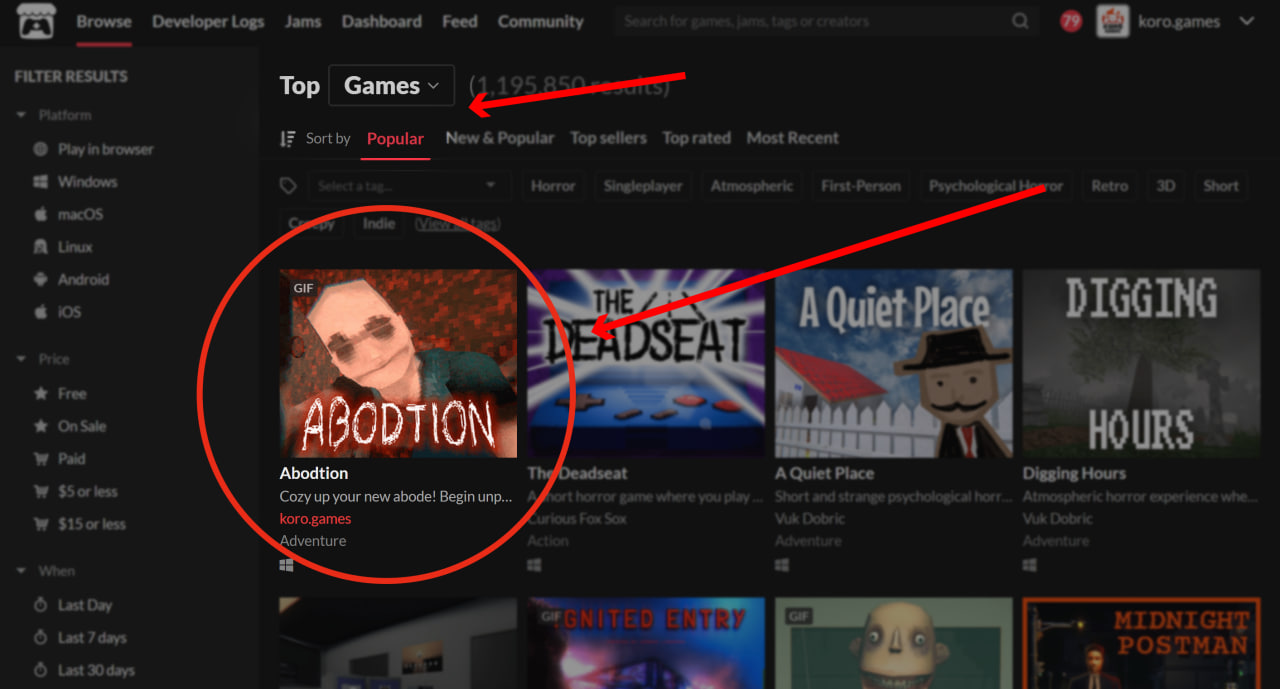This screenshot has height=689, width=1280.
Task: Open the Digging Hours thumbnail
Action: 1141,363
